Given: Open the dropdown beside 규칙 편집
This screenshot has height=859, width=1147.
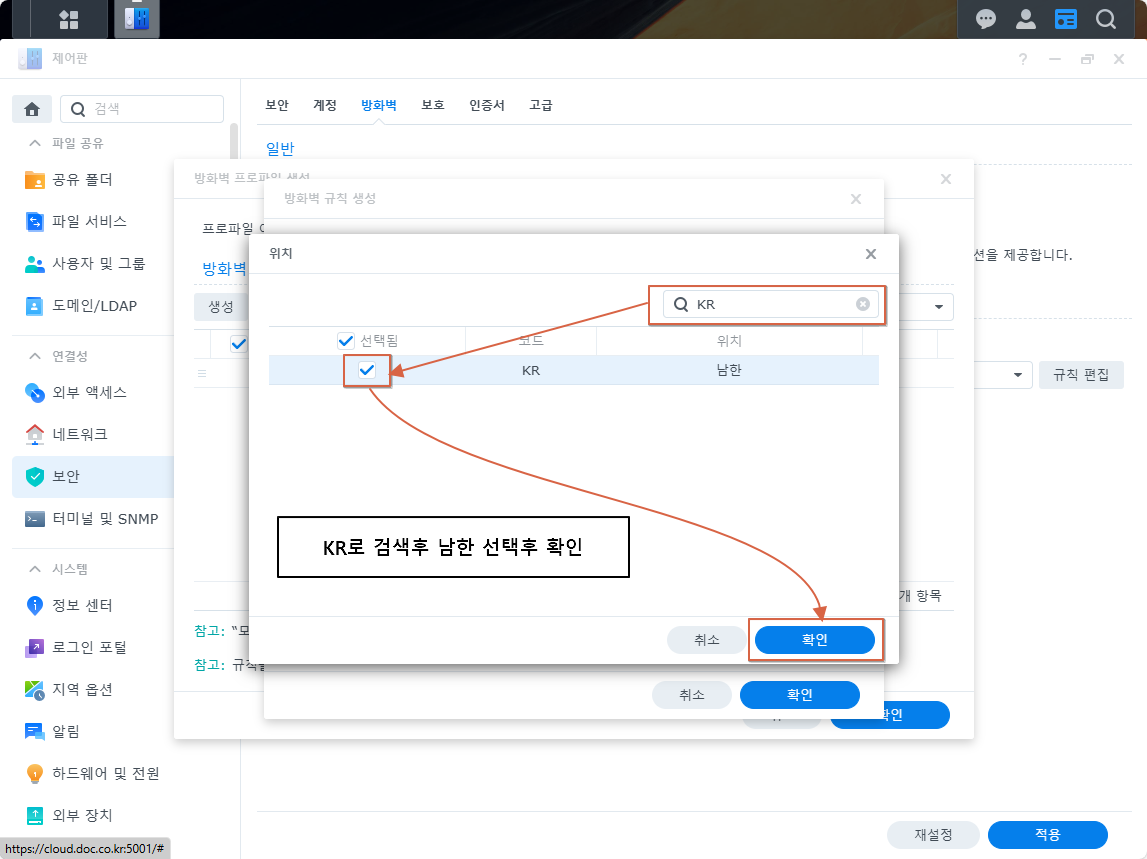Looking at the screenshot, I should click(x=1018, y=375).
